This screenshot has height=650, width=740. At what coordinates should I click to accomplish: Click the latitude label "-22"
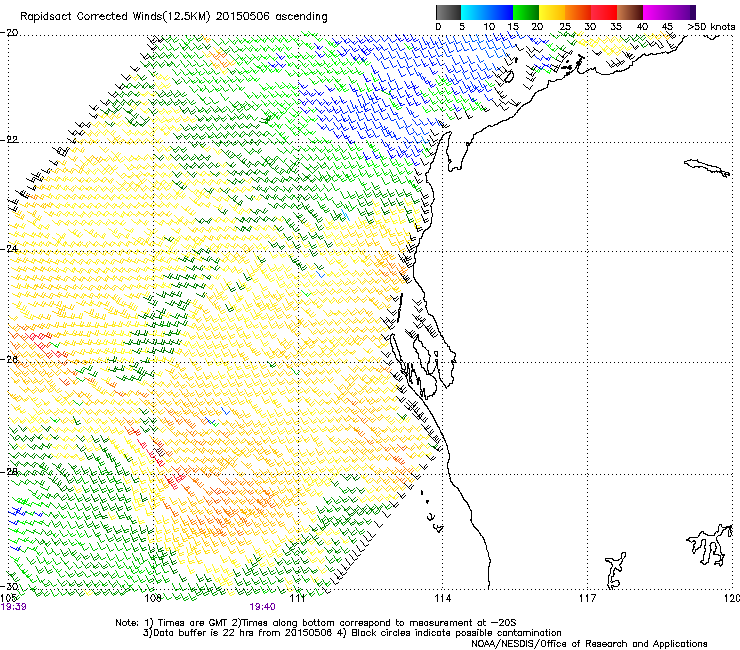point(9,140)
